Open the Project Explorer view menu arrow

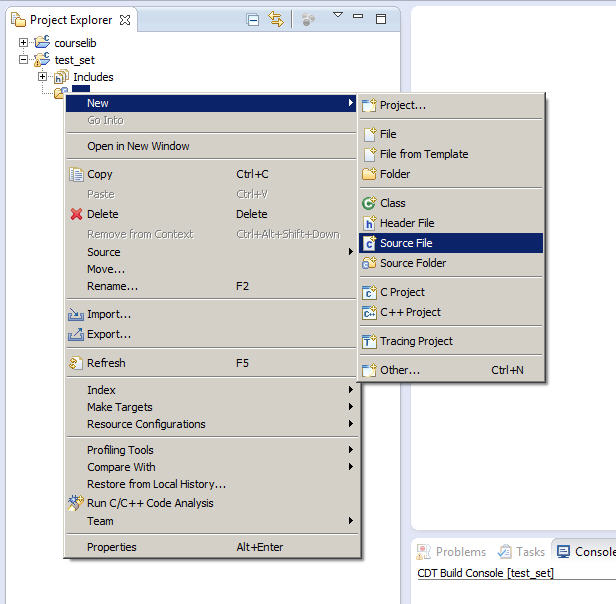coord(337,16)
